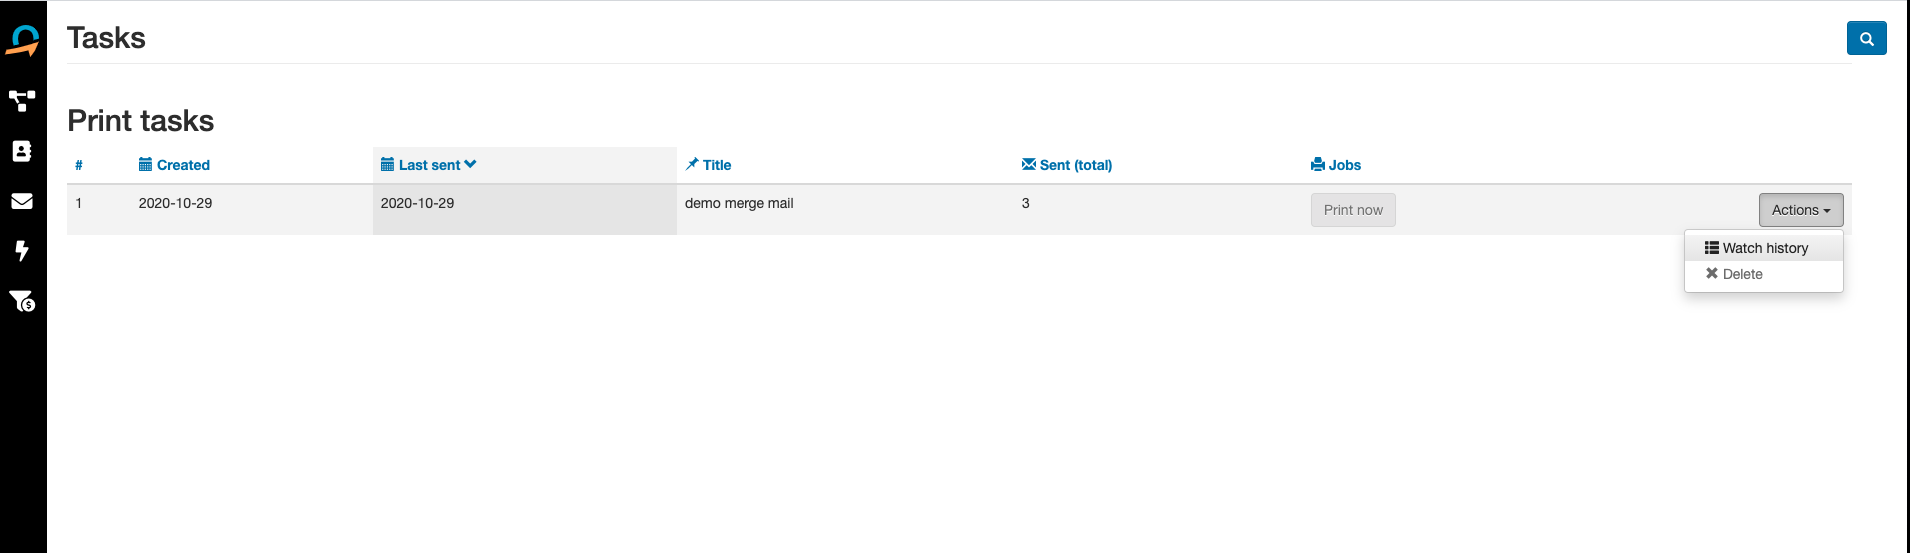
Task: Sort by Created column header
Action: [x=183, y=165]
